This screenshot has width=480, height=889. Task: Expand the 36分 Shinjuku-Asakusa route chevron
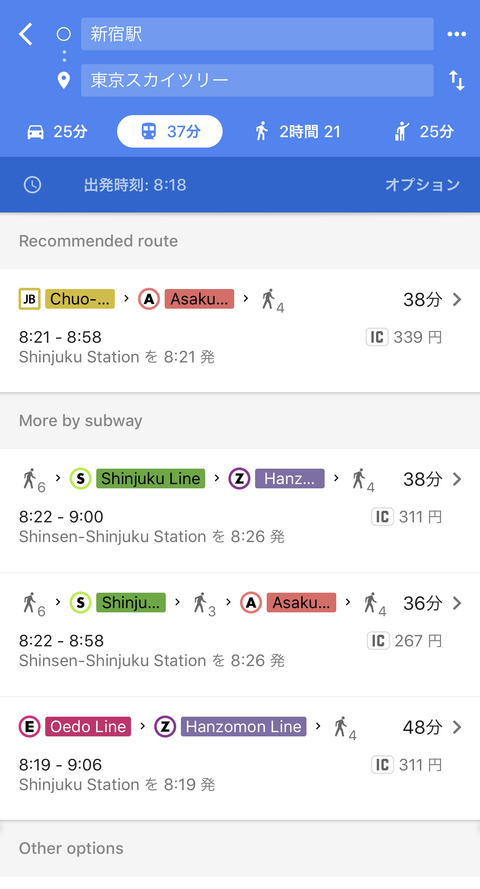click(x=457, y=603)
